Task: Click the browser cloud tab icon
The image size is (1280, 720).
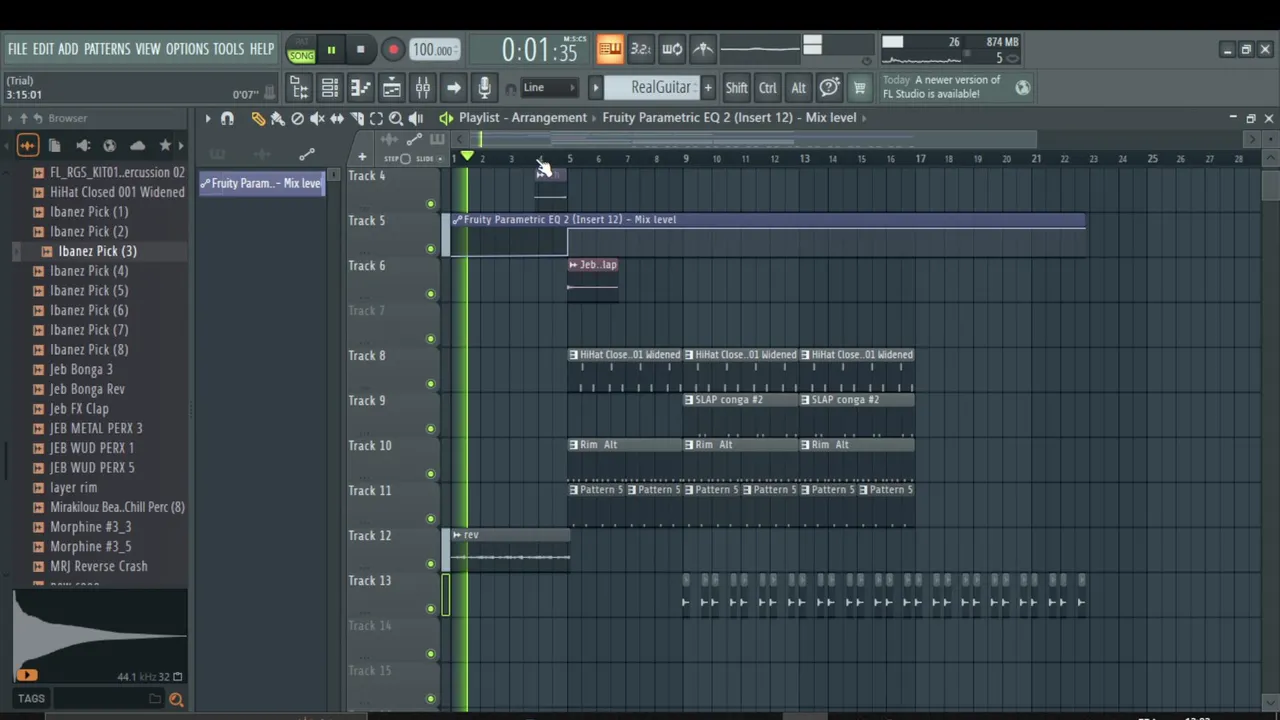Action: pyautogui.click(x=138, y=146)
